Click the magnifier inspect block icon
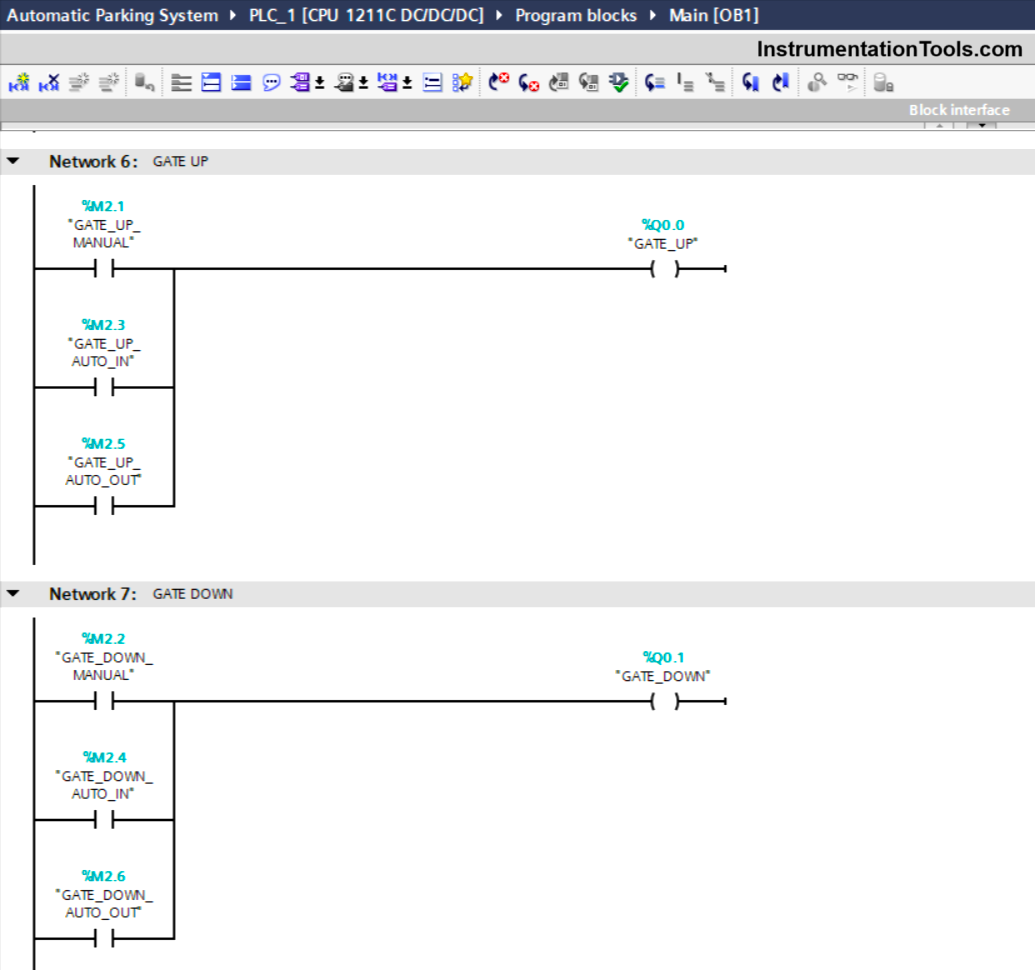 click(817, 82)
